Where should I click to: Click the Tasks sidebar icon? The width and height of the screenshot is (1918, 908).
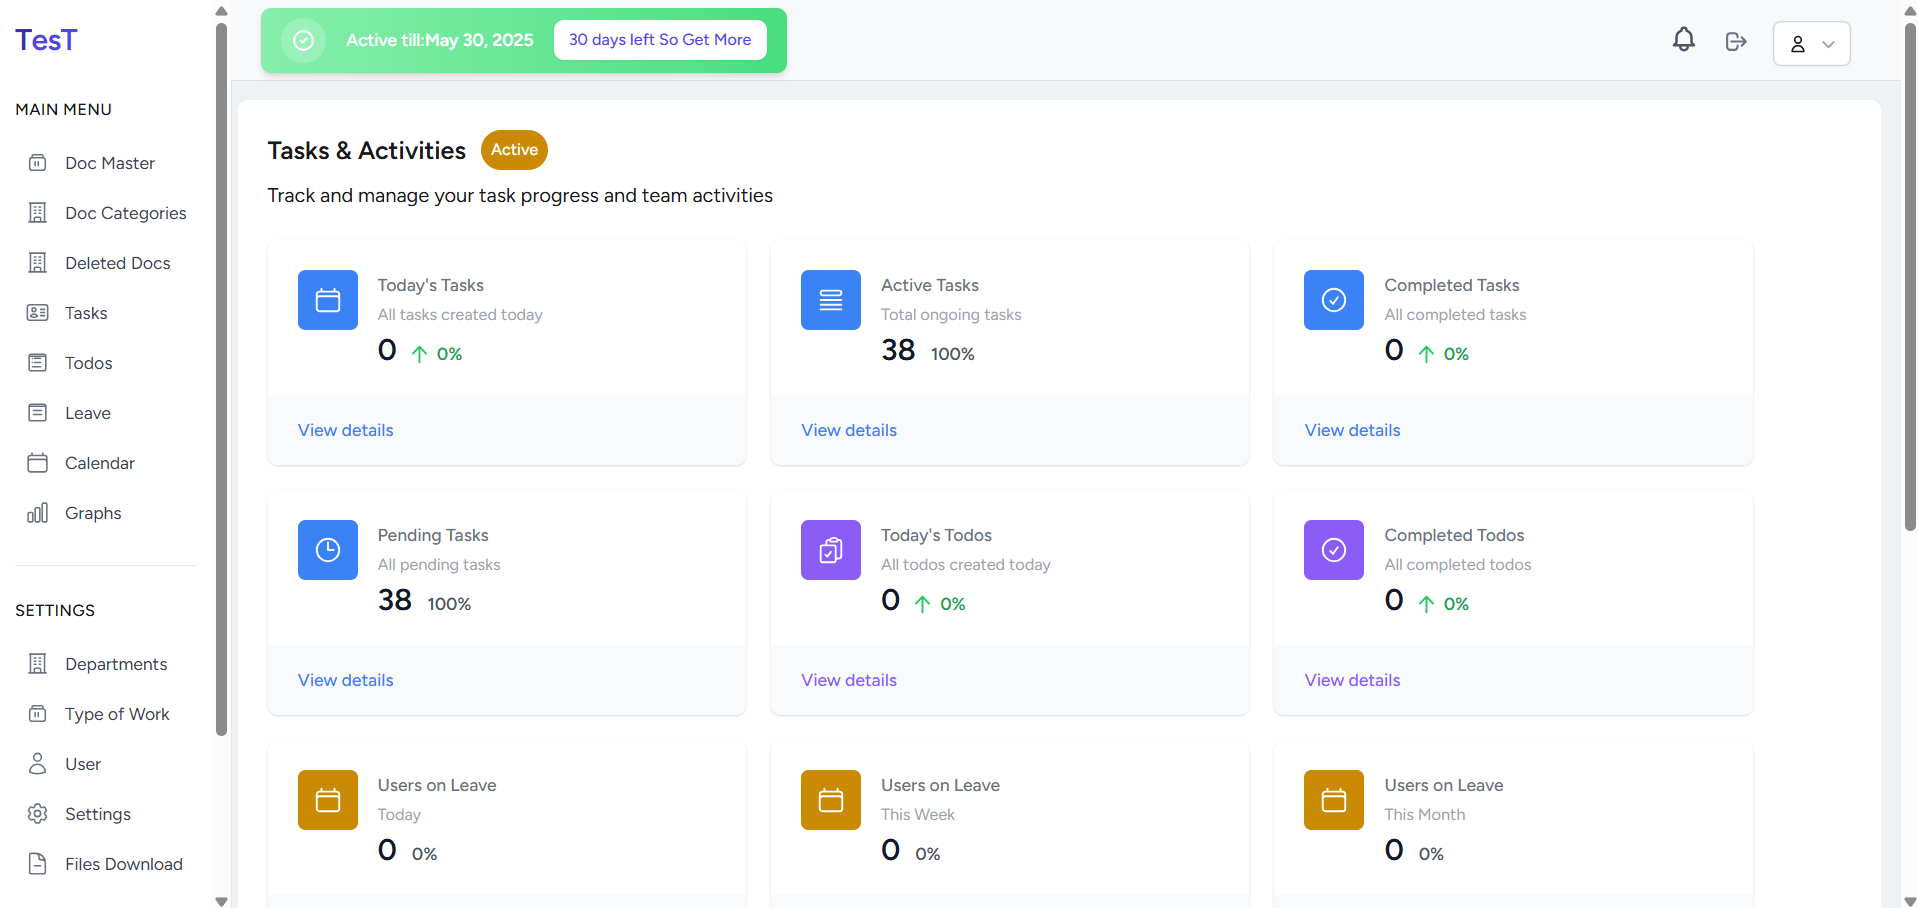pyautogui.click(x=38, y=313)
